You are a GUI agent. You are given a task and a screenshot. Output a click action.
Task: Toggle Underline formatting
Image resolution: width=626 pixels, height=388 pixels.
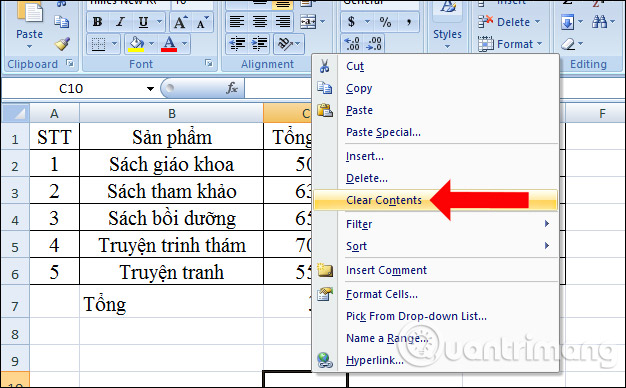click(x=143, y=22)
